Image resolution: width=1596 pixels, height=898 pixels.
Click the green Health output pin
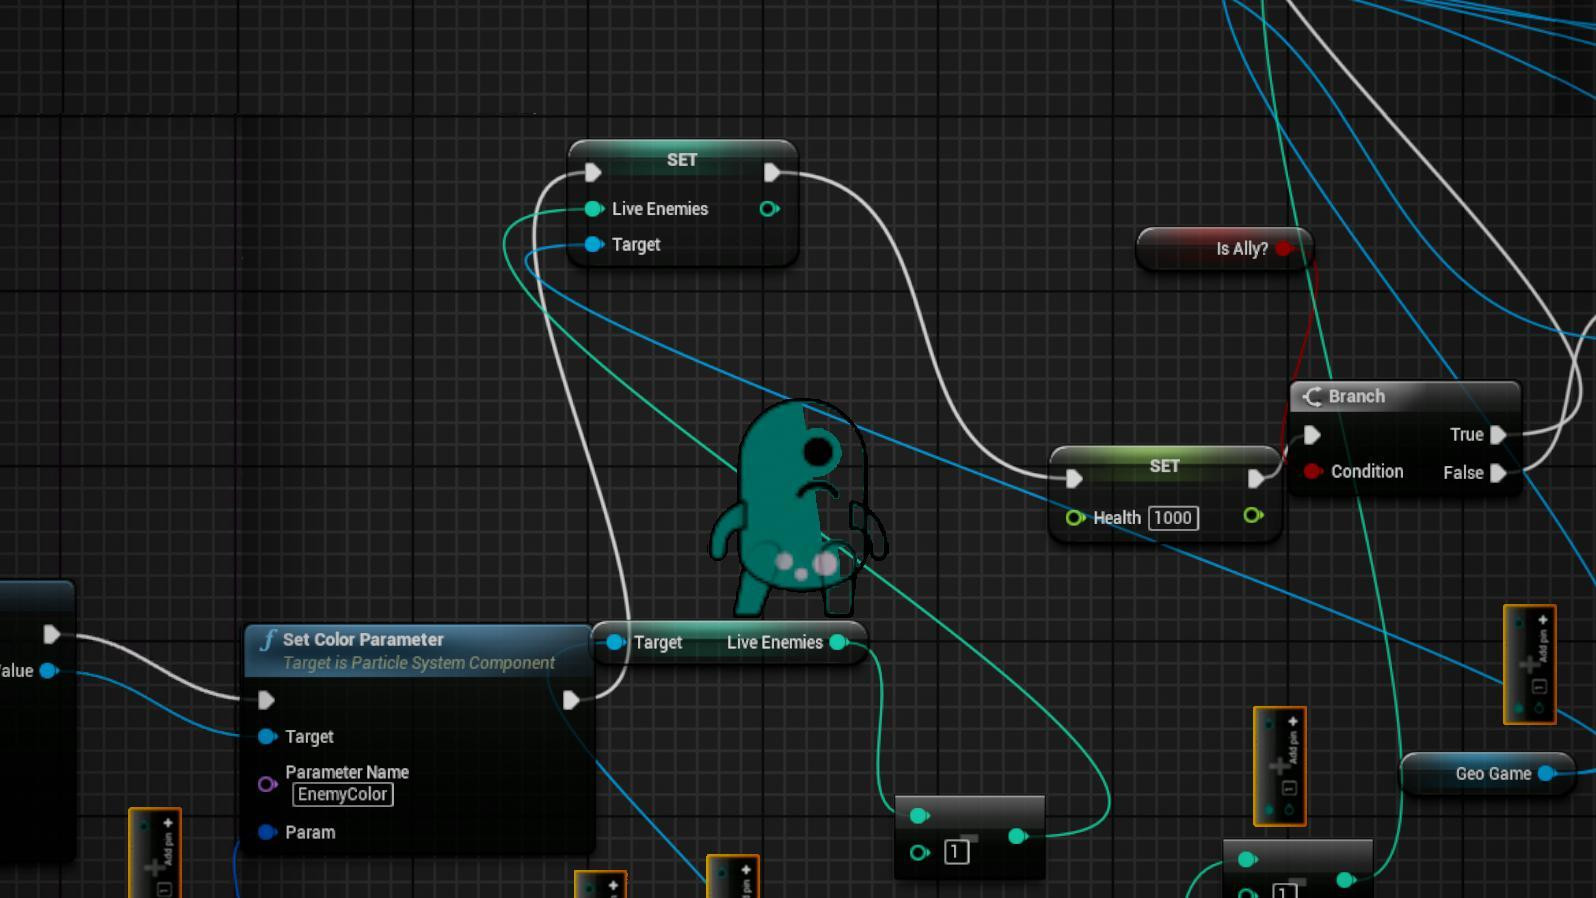tap(1252, 515)
